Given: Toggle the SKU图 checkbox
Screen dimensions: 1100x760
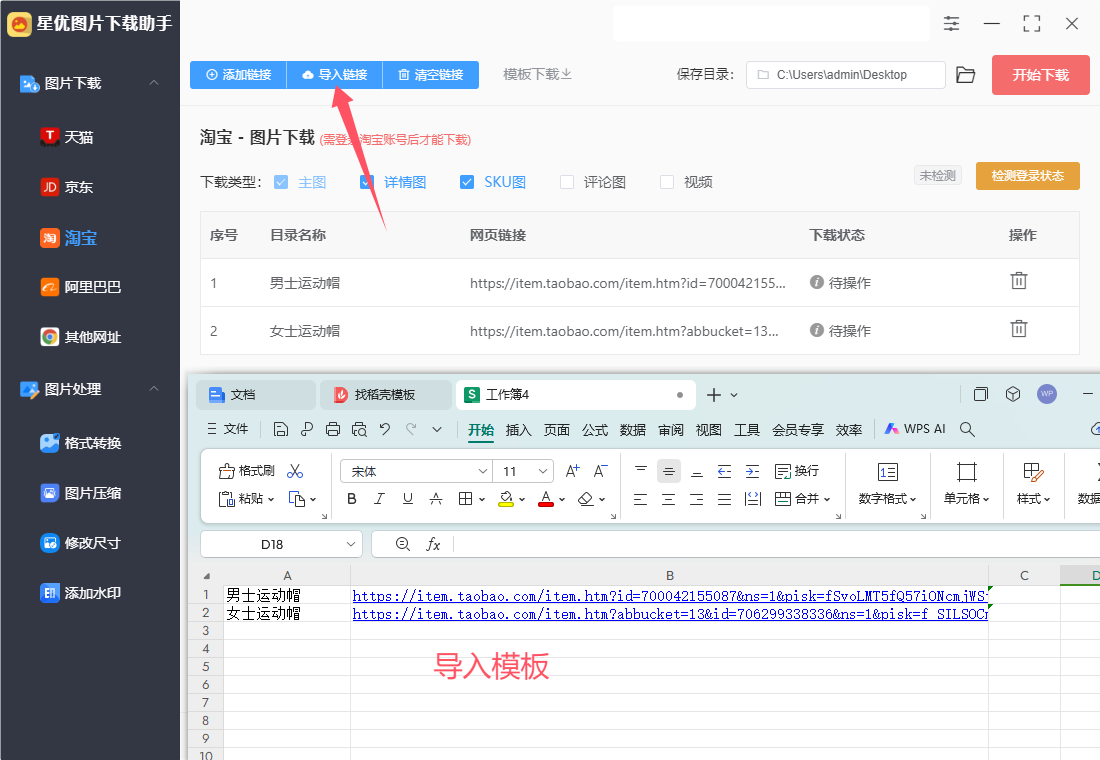Looking at the screenshot, I should [x=467, y=182].
